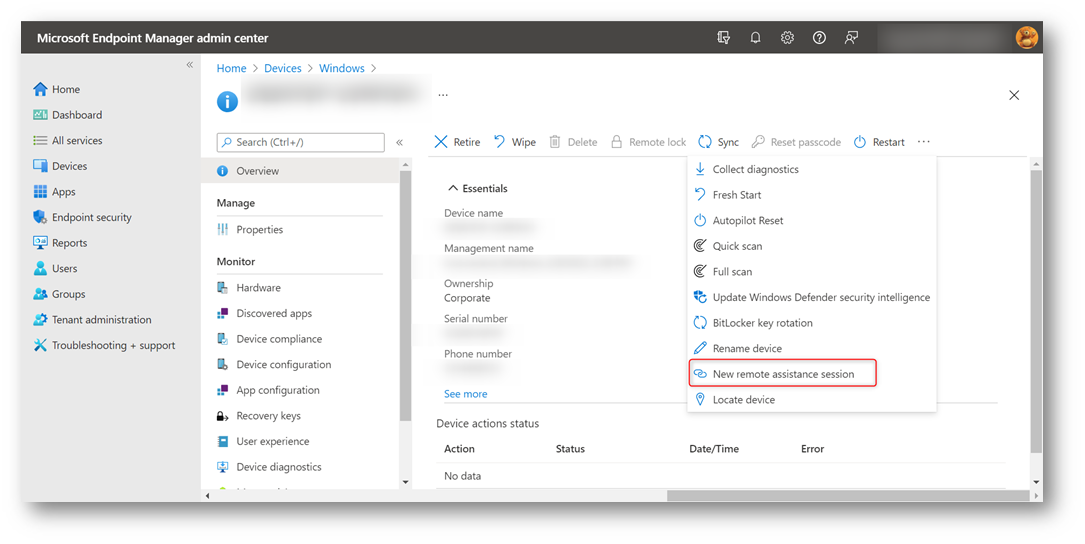Click the See more link
The height and width of the screenshot is (544, 1085).
pos(466,394)
